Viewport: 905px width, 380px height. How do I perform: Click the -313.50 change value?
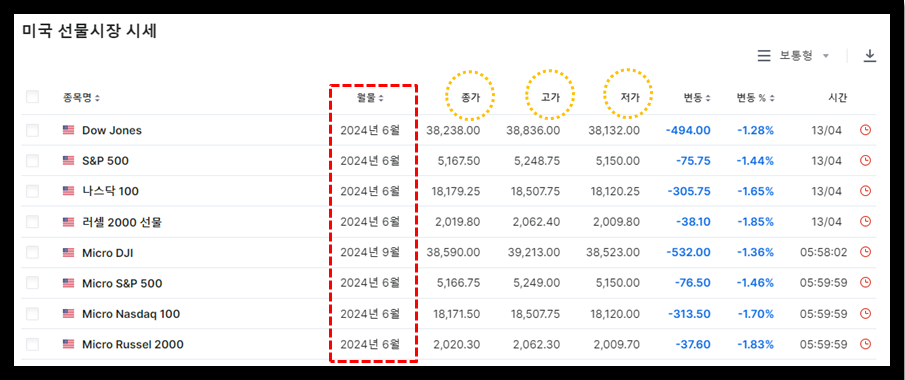click(690, 314)
